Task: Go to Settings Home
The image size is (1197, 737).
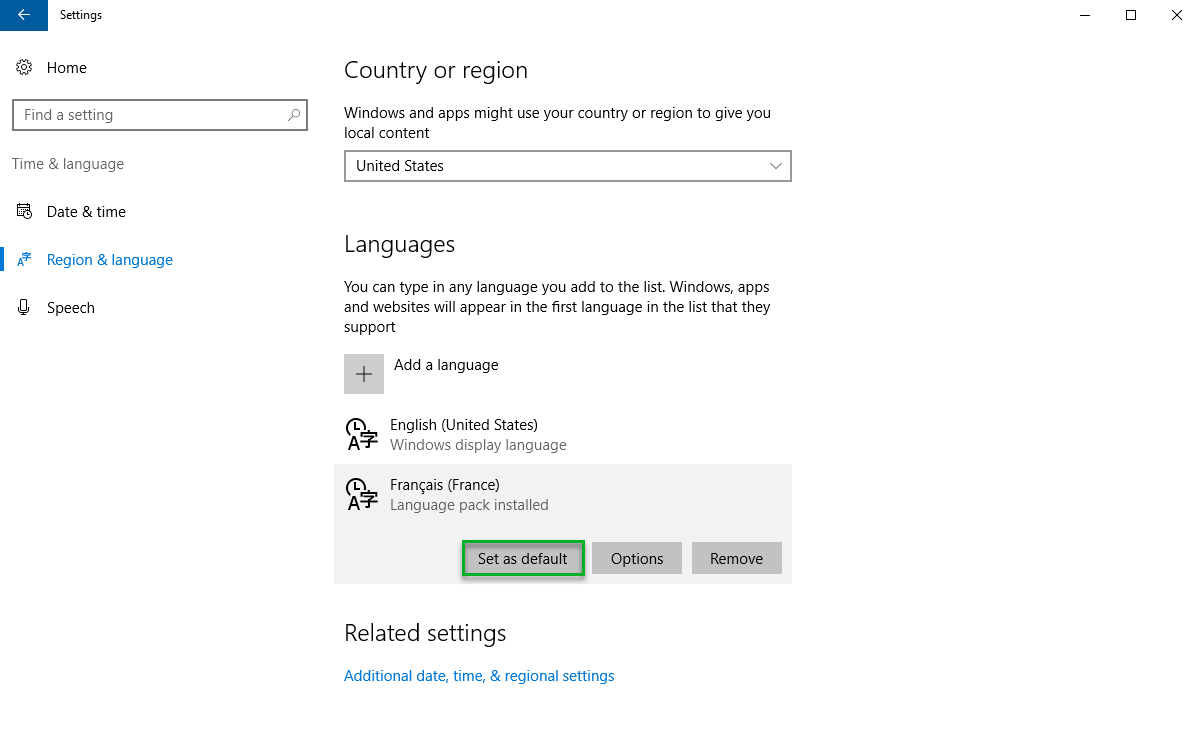Action: [x=66, y=67]
